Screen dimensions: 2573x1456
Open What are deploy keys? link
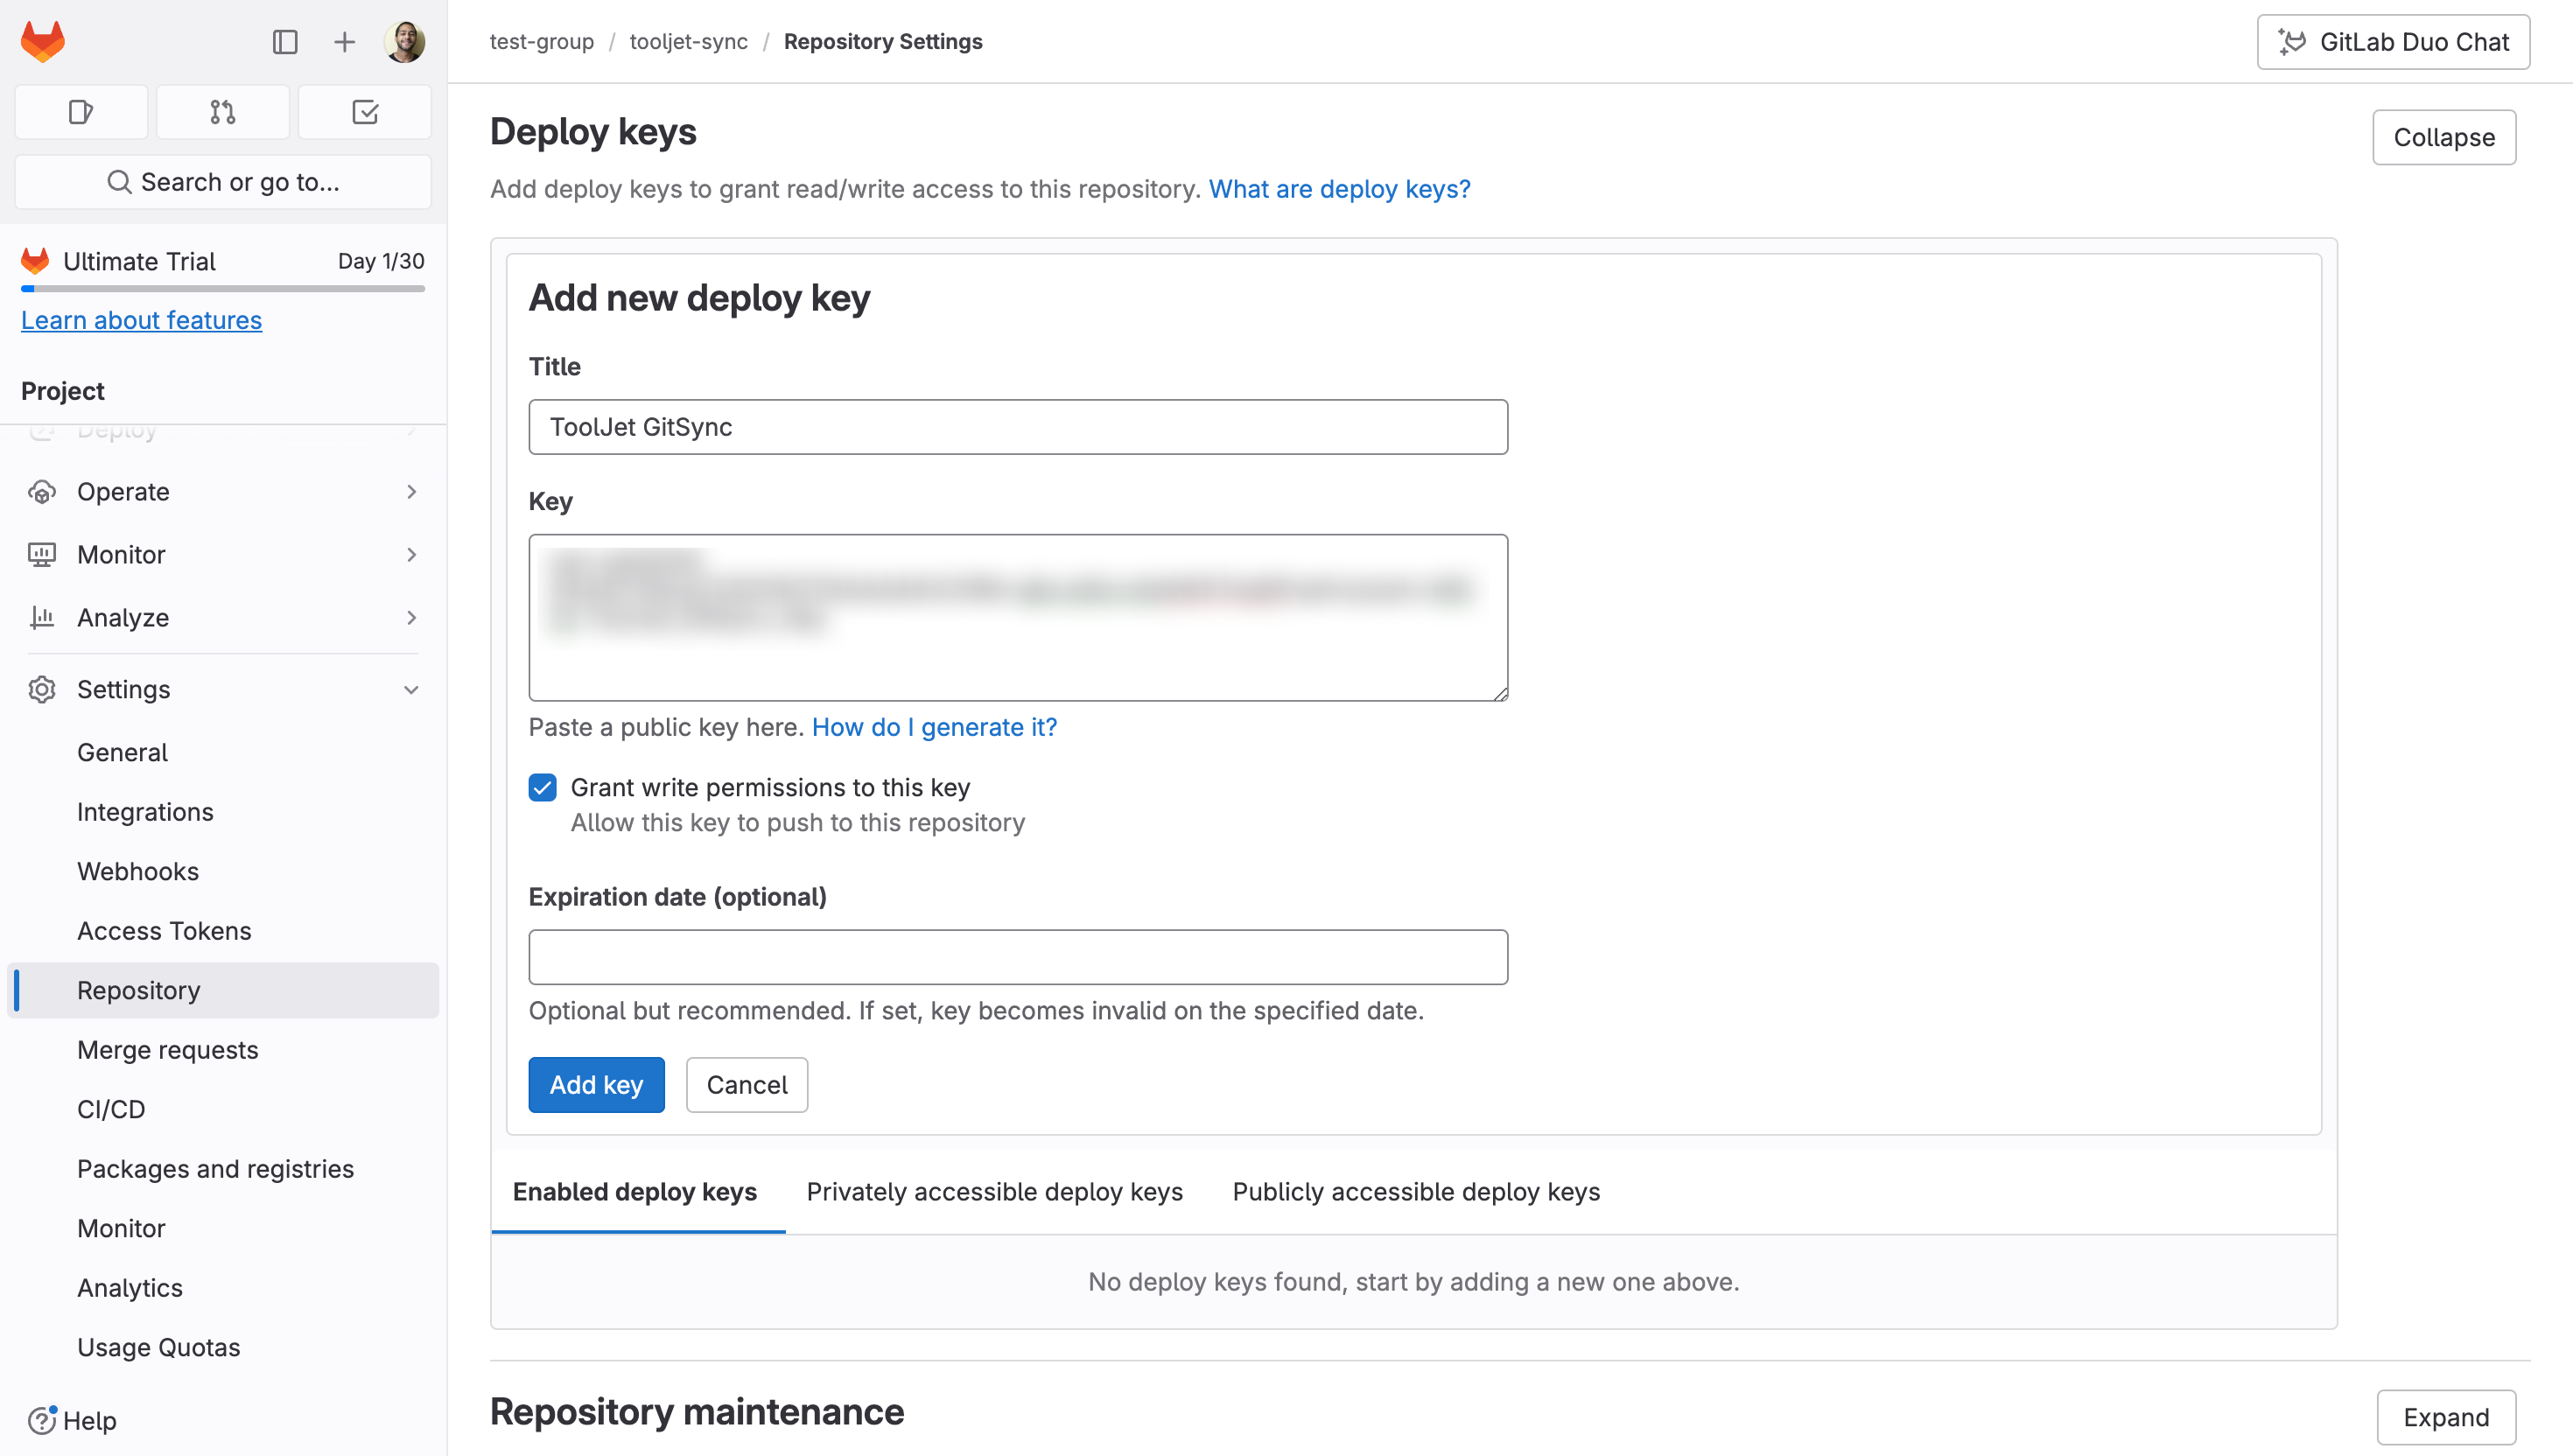tap(1339, 189)
